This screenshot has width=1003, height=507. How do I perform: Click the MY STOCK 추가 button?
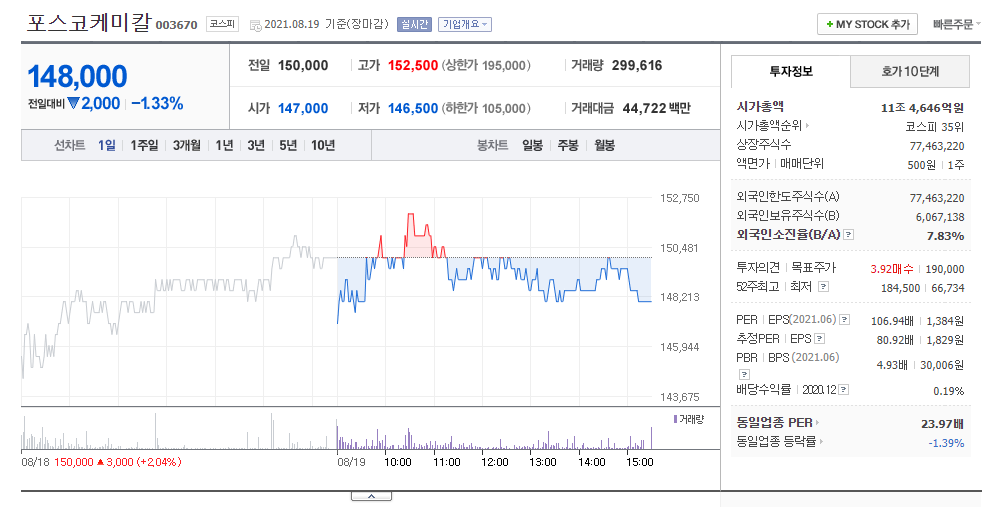click(x=867, y=24)
